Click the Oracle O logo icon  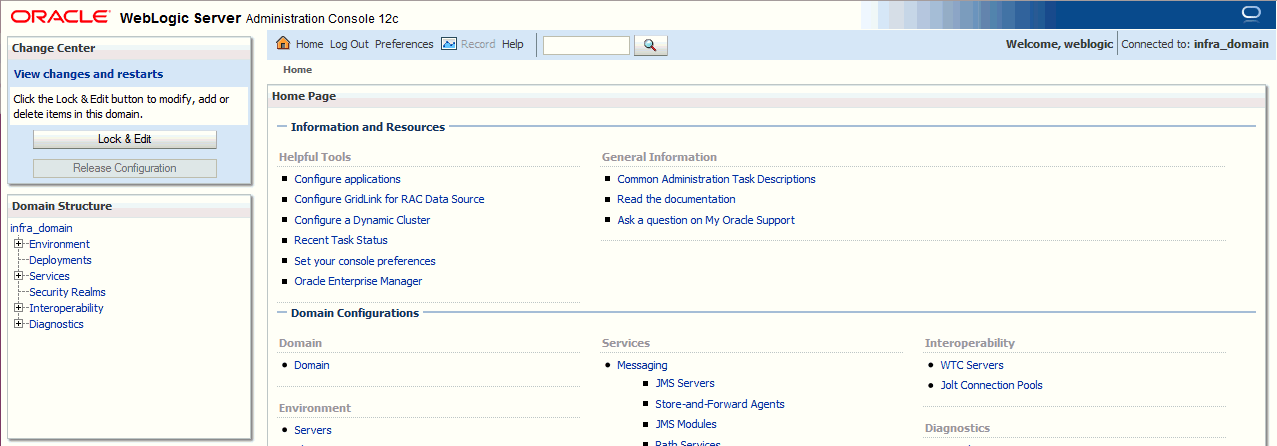pos(1250,13)
